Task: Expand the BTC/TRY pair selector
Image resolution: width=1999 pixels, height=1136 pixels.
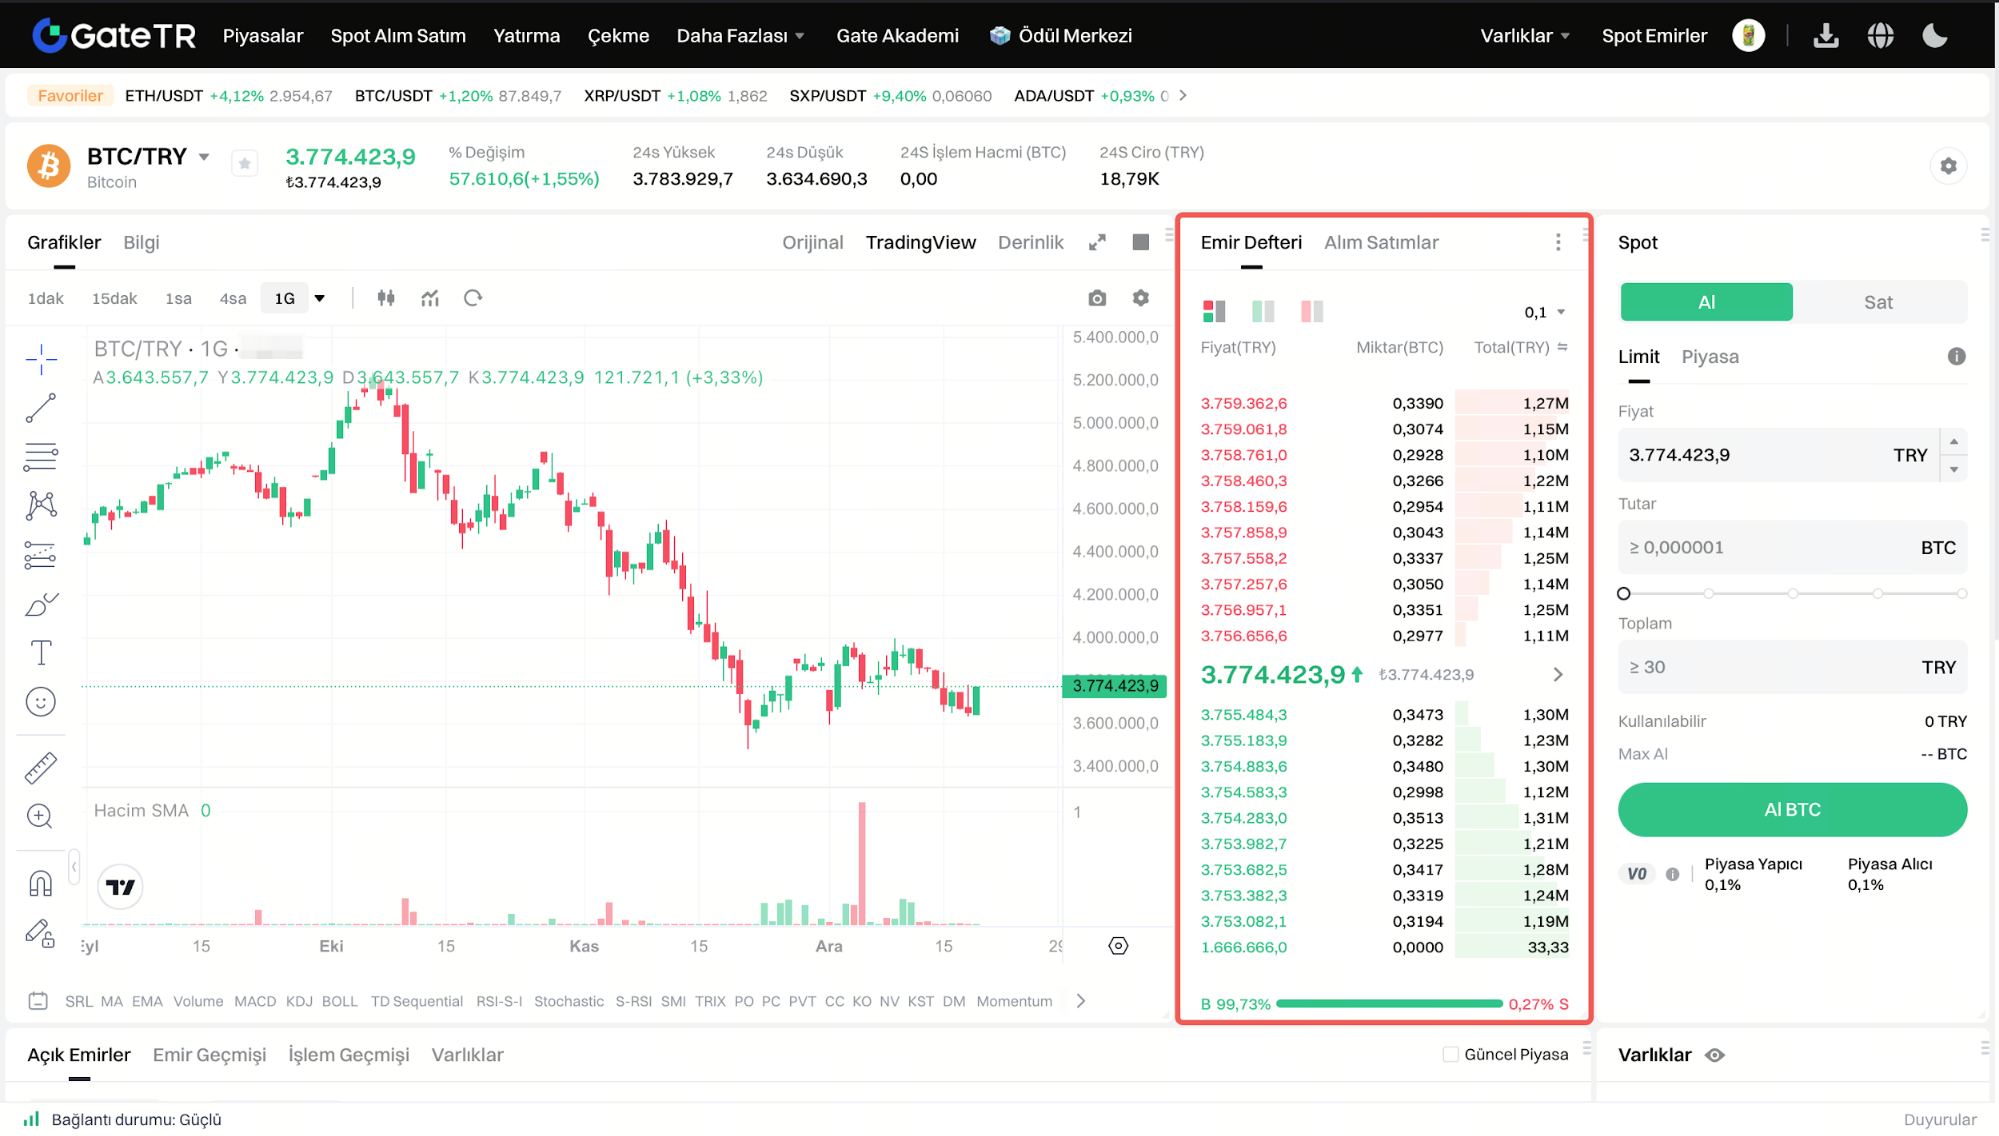Action: point(204,157)
